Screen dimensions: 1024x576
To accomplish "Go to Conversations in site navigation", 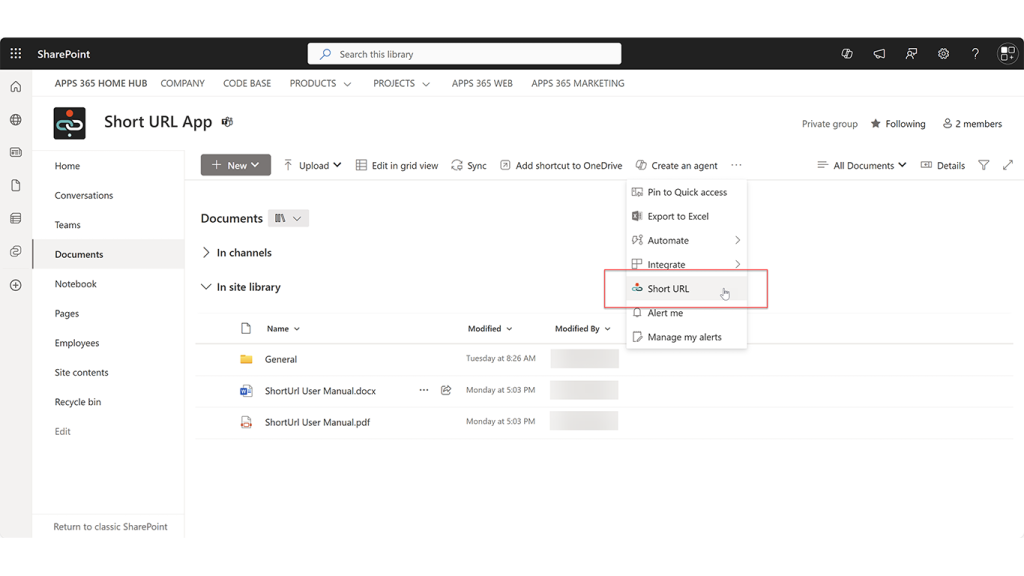I will [x=84, y=195].
